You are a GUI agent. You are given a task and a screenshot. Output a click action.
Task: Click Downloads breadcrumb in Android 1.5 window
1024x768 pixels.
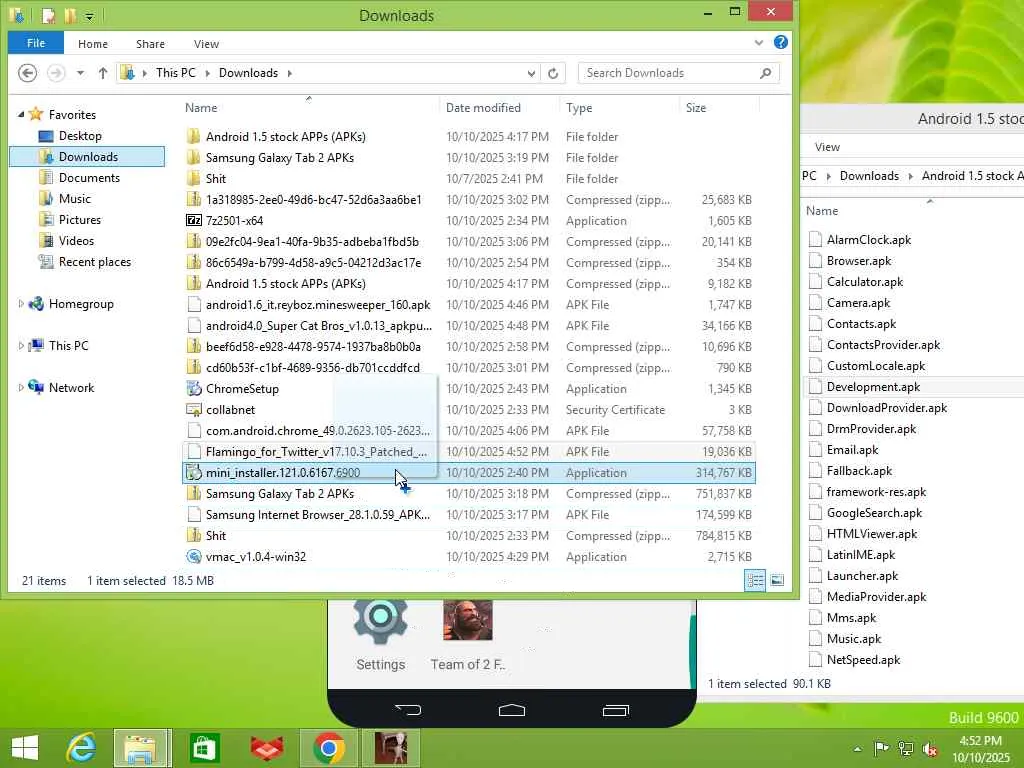click(869, 176)
